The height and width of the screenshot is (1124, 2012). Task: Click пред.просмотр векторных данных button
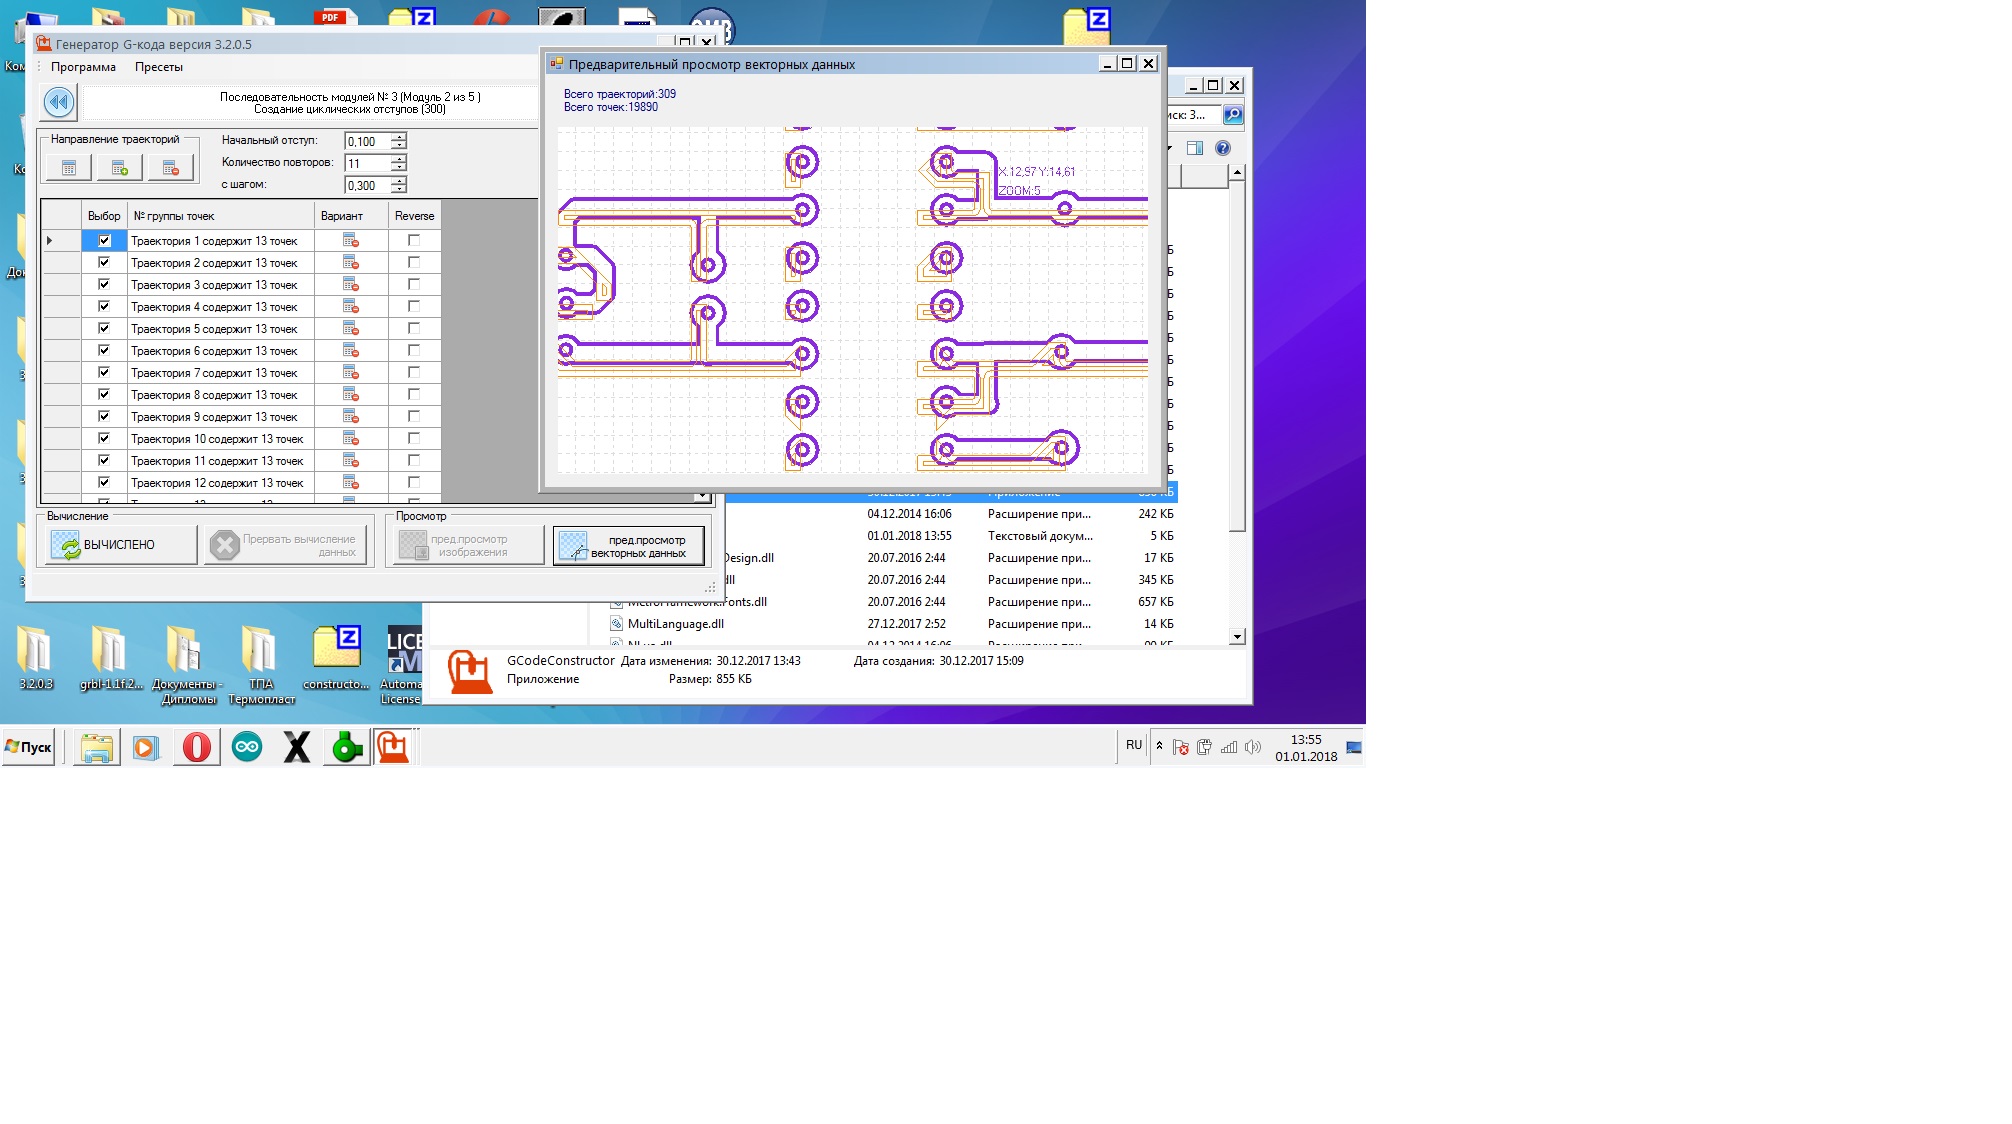point(629,546)
